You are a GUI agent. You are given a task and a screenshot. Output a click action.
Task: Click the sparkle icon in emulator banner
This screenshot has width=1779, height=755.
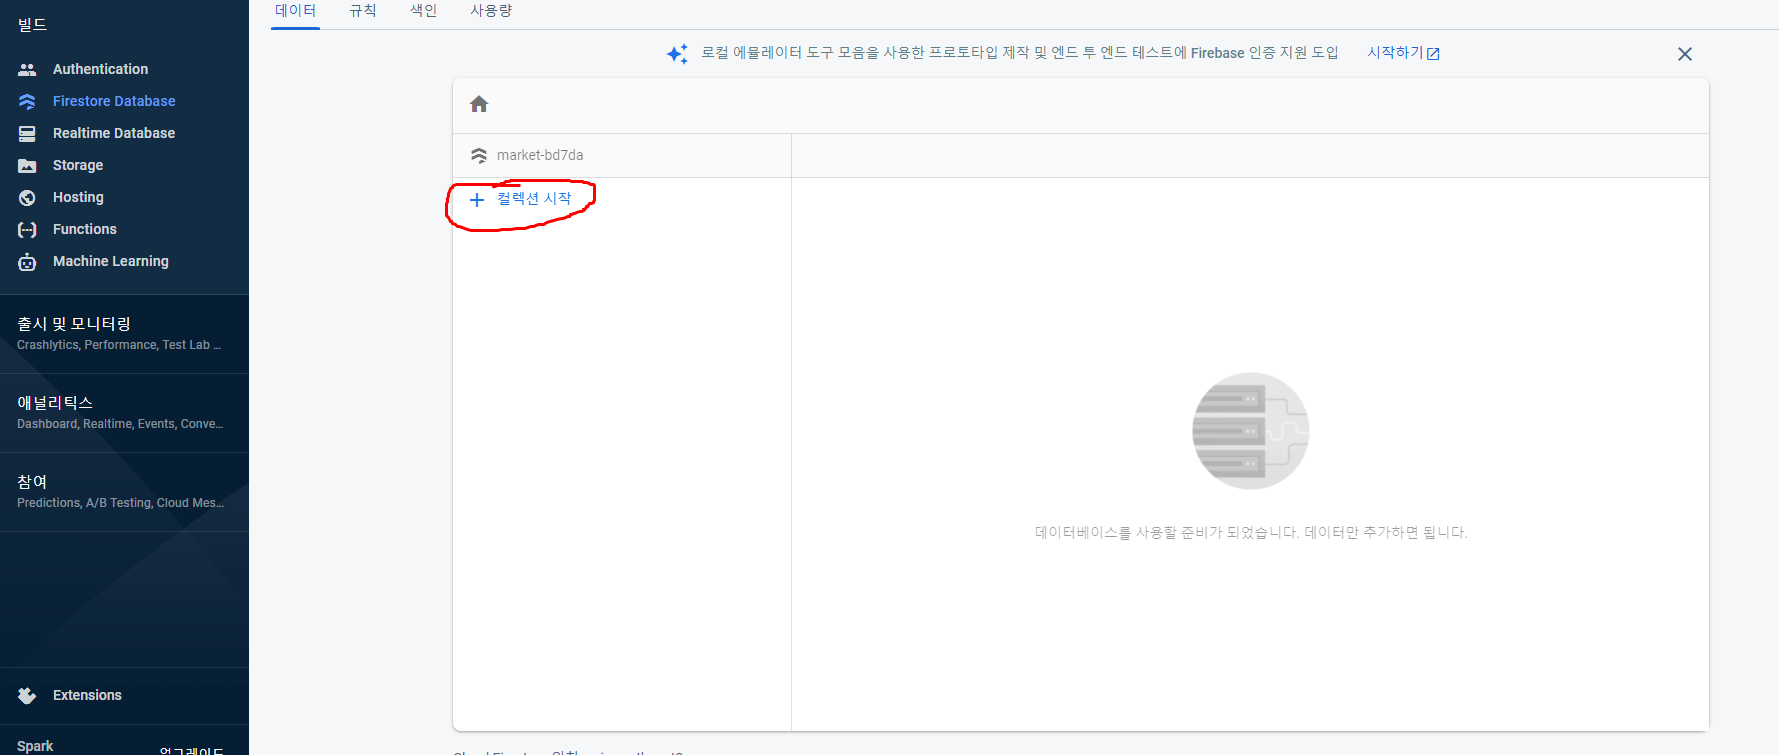[x=677, y=53]
